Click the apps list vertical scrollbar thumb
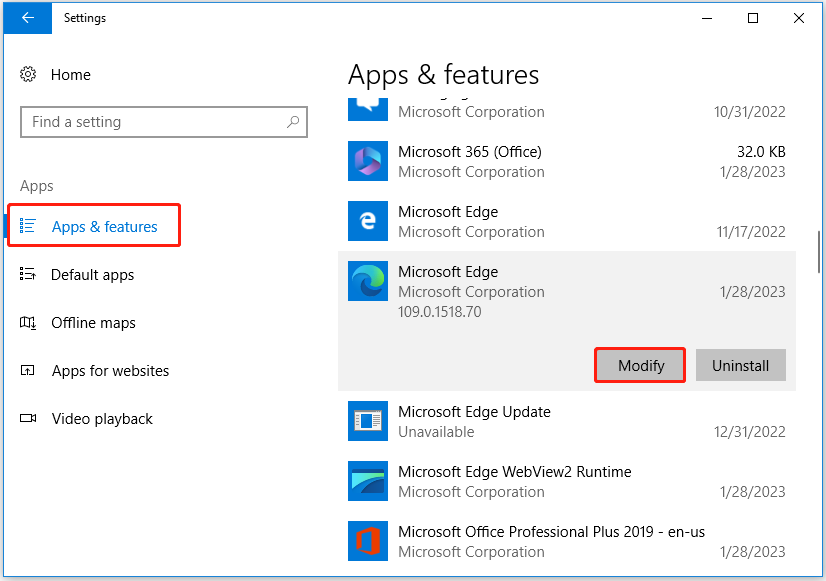The width and height of the screenshot is (826, 581). 819,252
